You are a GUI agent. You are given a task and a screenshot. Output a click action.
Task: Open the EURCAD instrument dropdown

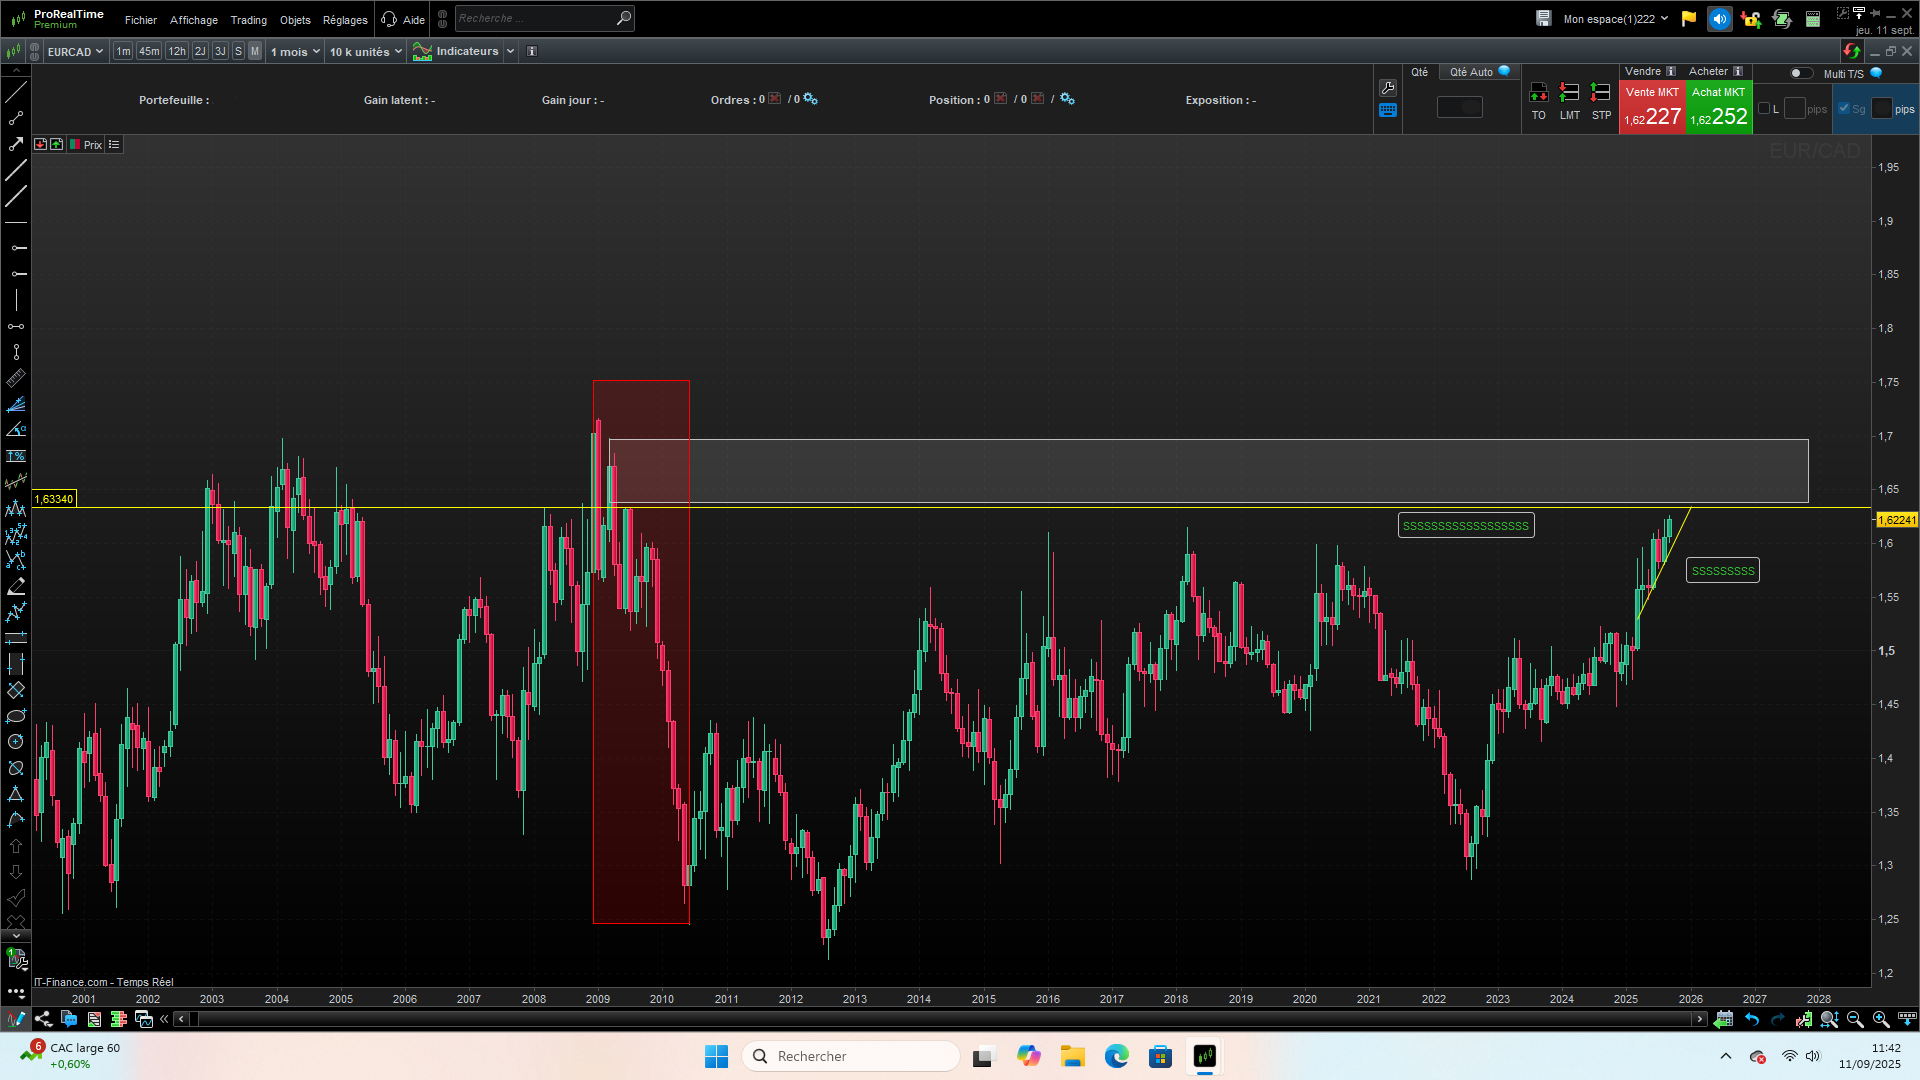[75, 51]
